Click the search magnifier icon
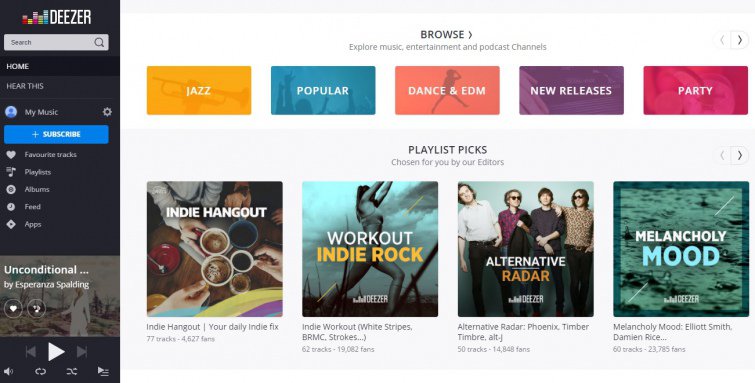 coord(99,42)
